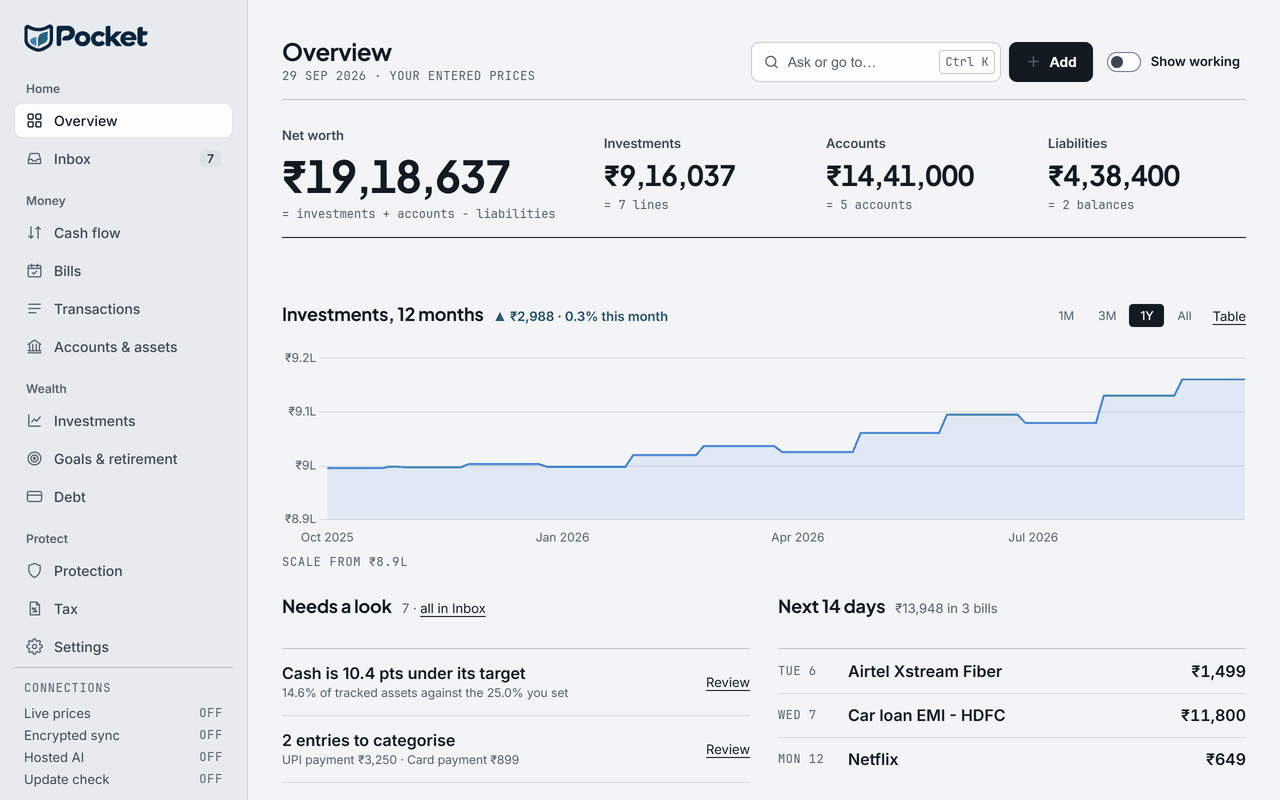Viewport: 1280px width, 800px height.
Task: Open the Car loan EMI - HDFC bill
Action: pyautogui.click(x=1012, y=716)
